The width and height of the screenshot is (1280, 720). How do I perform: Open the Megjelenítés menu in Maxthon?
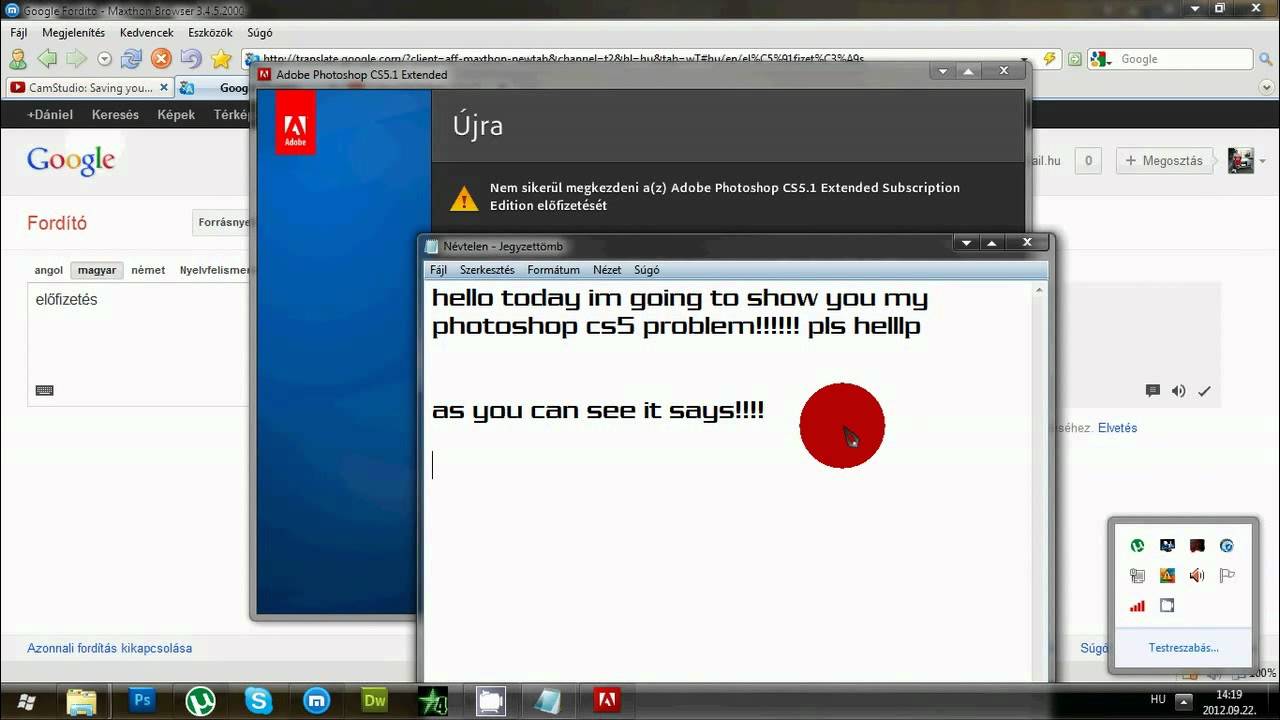click(73, 33)
